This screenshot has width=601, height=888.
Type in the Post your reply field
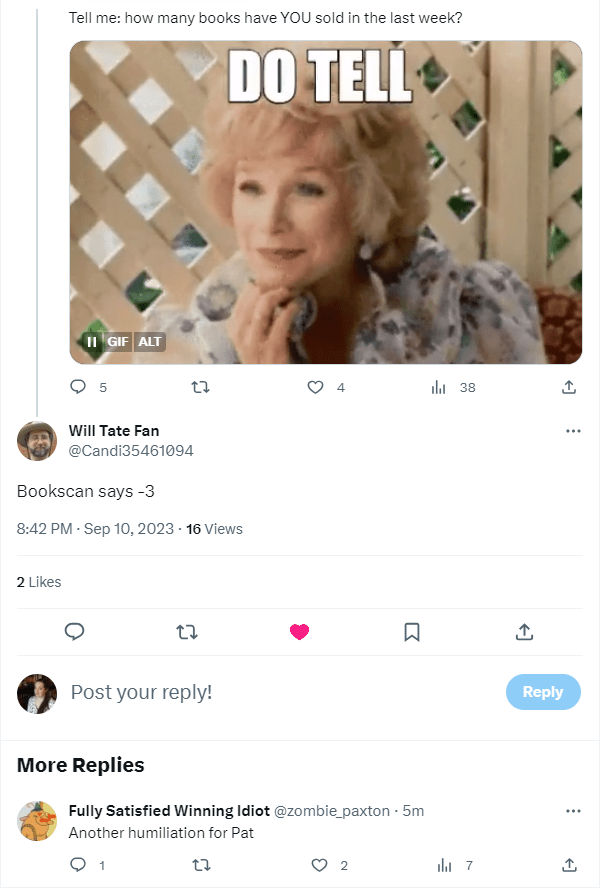pyautogui.click(x=280, y=692)
